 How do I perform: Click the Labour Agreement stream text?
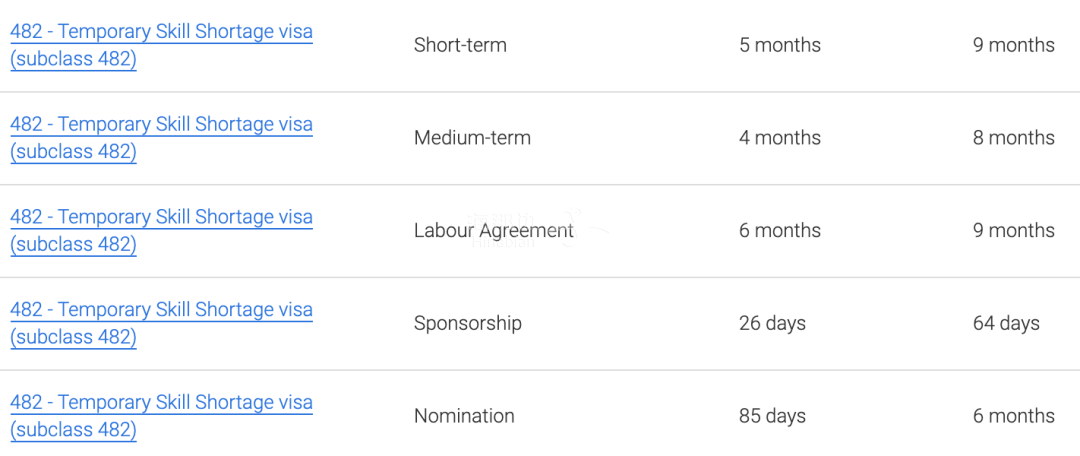494,231
